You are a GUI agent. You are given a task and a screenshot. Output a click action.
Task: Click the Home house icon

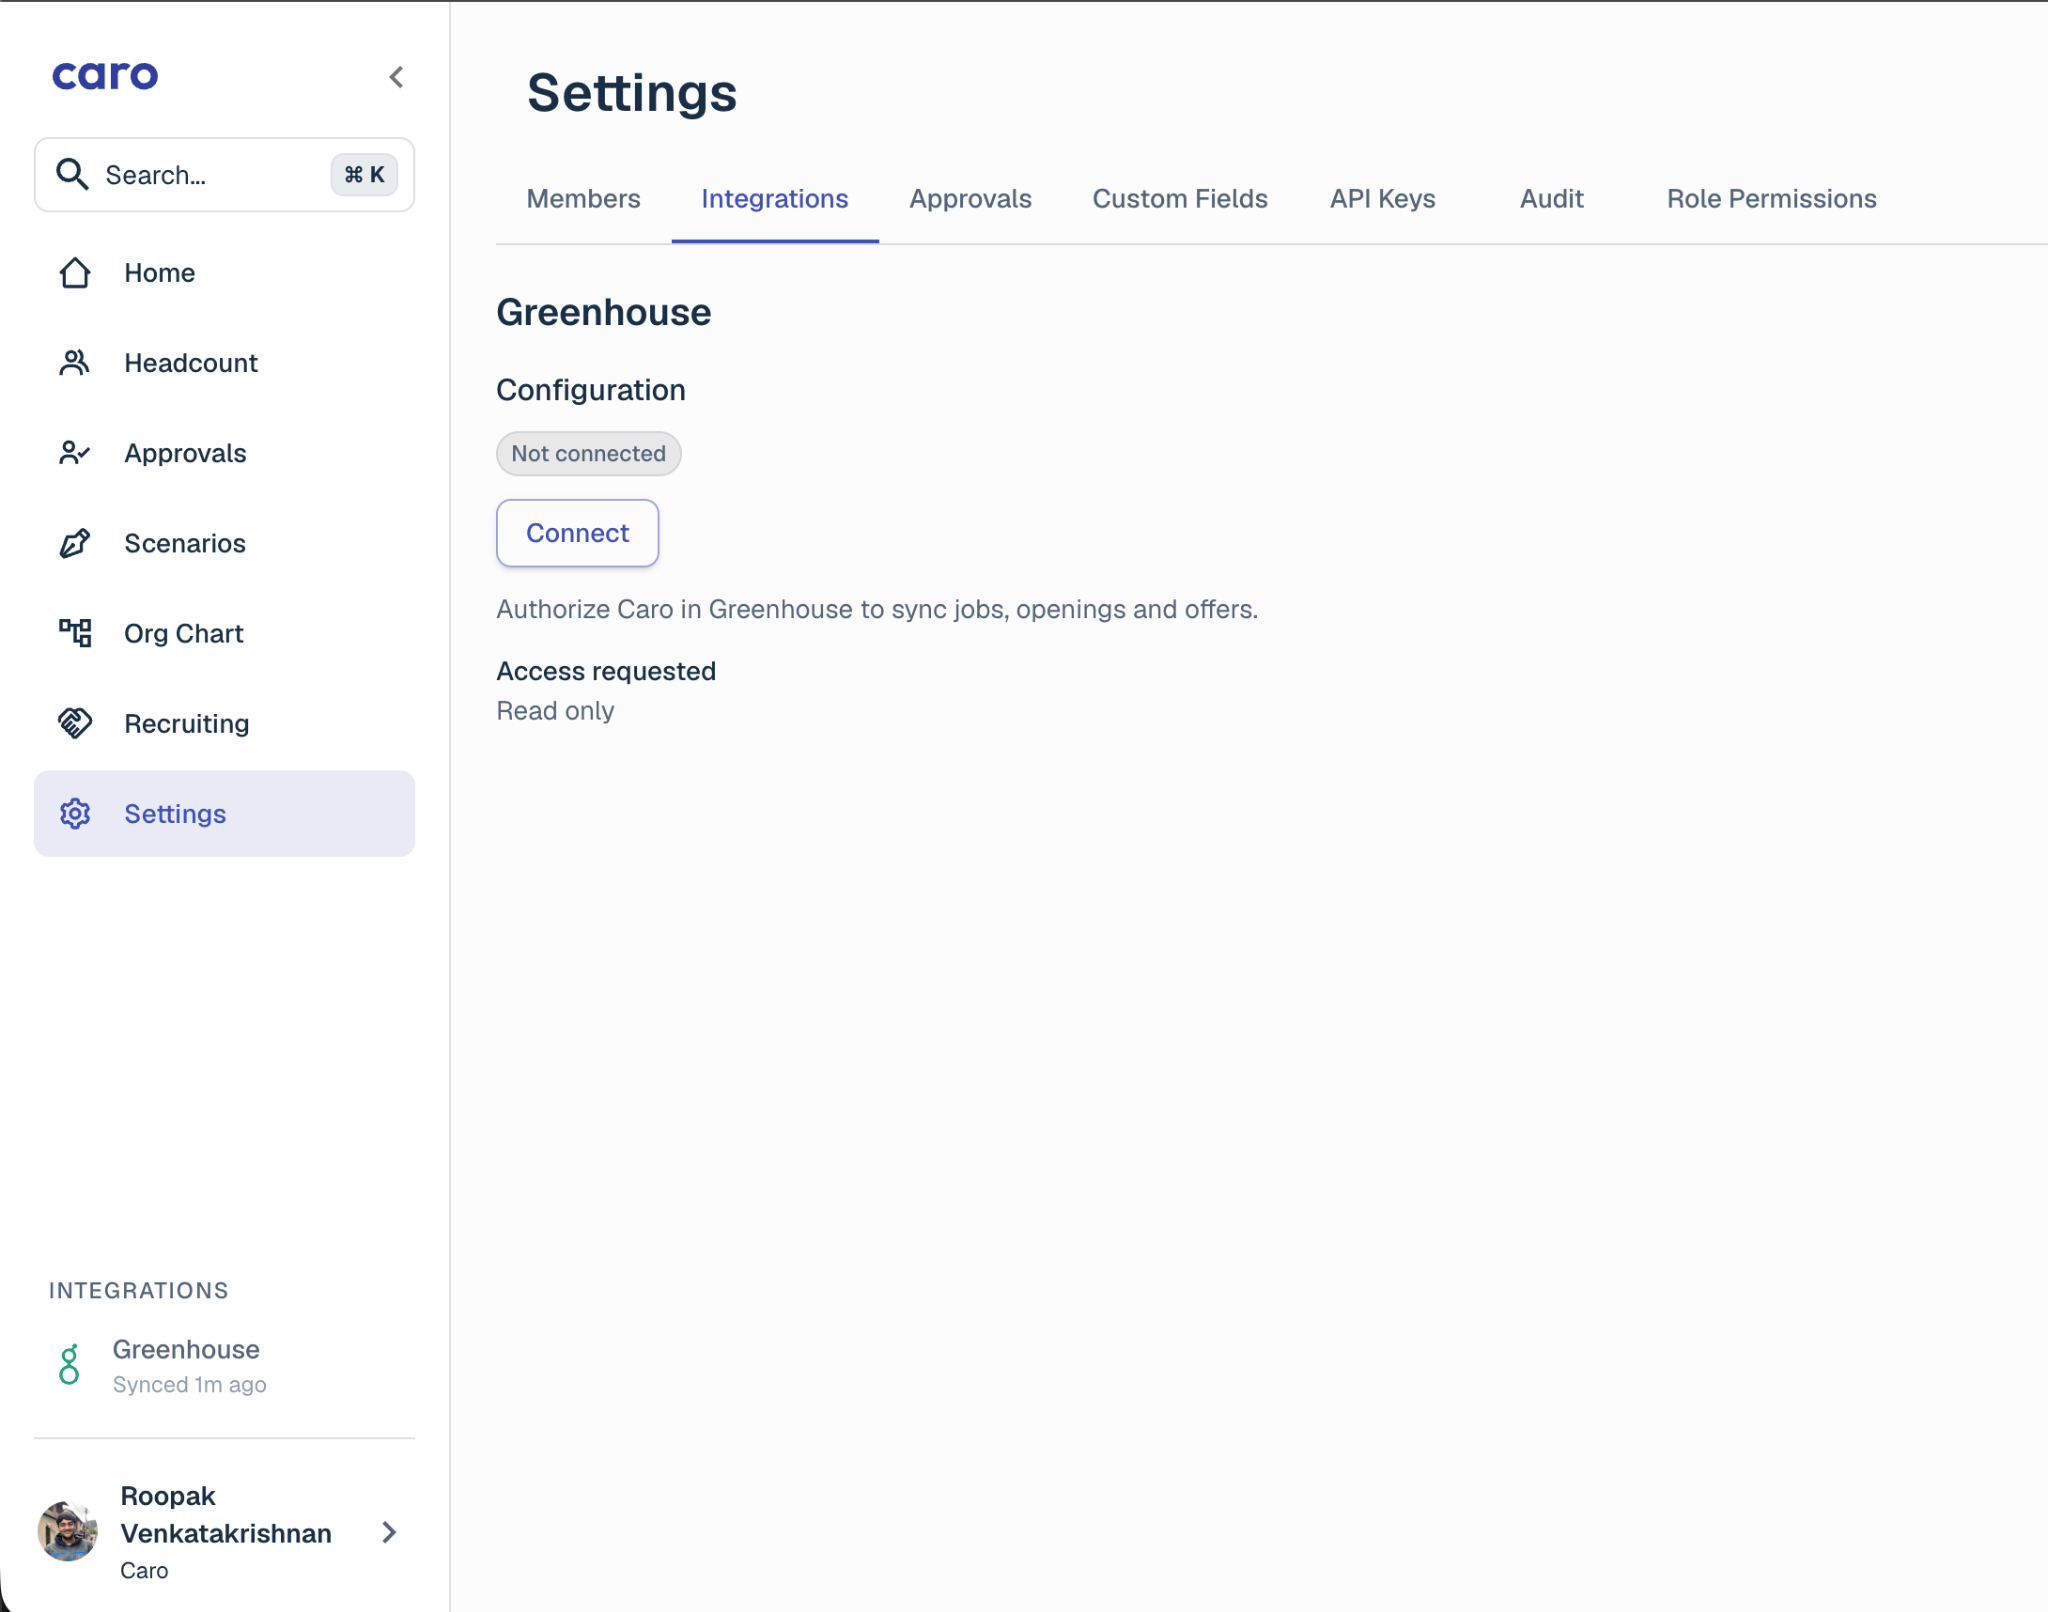tap(75, 273)
